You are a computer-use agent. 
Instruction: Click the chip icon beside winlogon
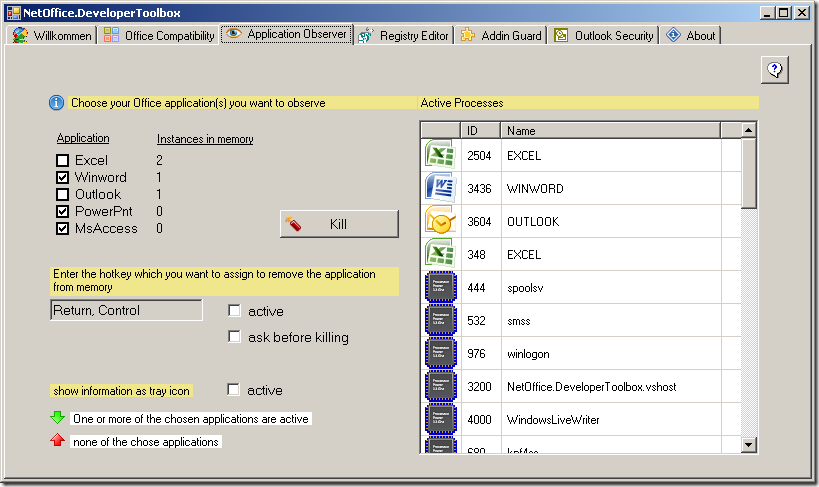tap(440, 353)
